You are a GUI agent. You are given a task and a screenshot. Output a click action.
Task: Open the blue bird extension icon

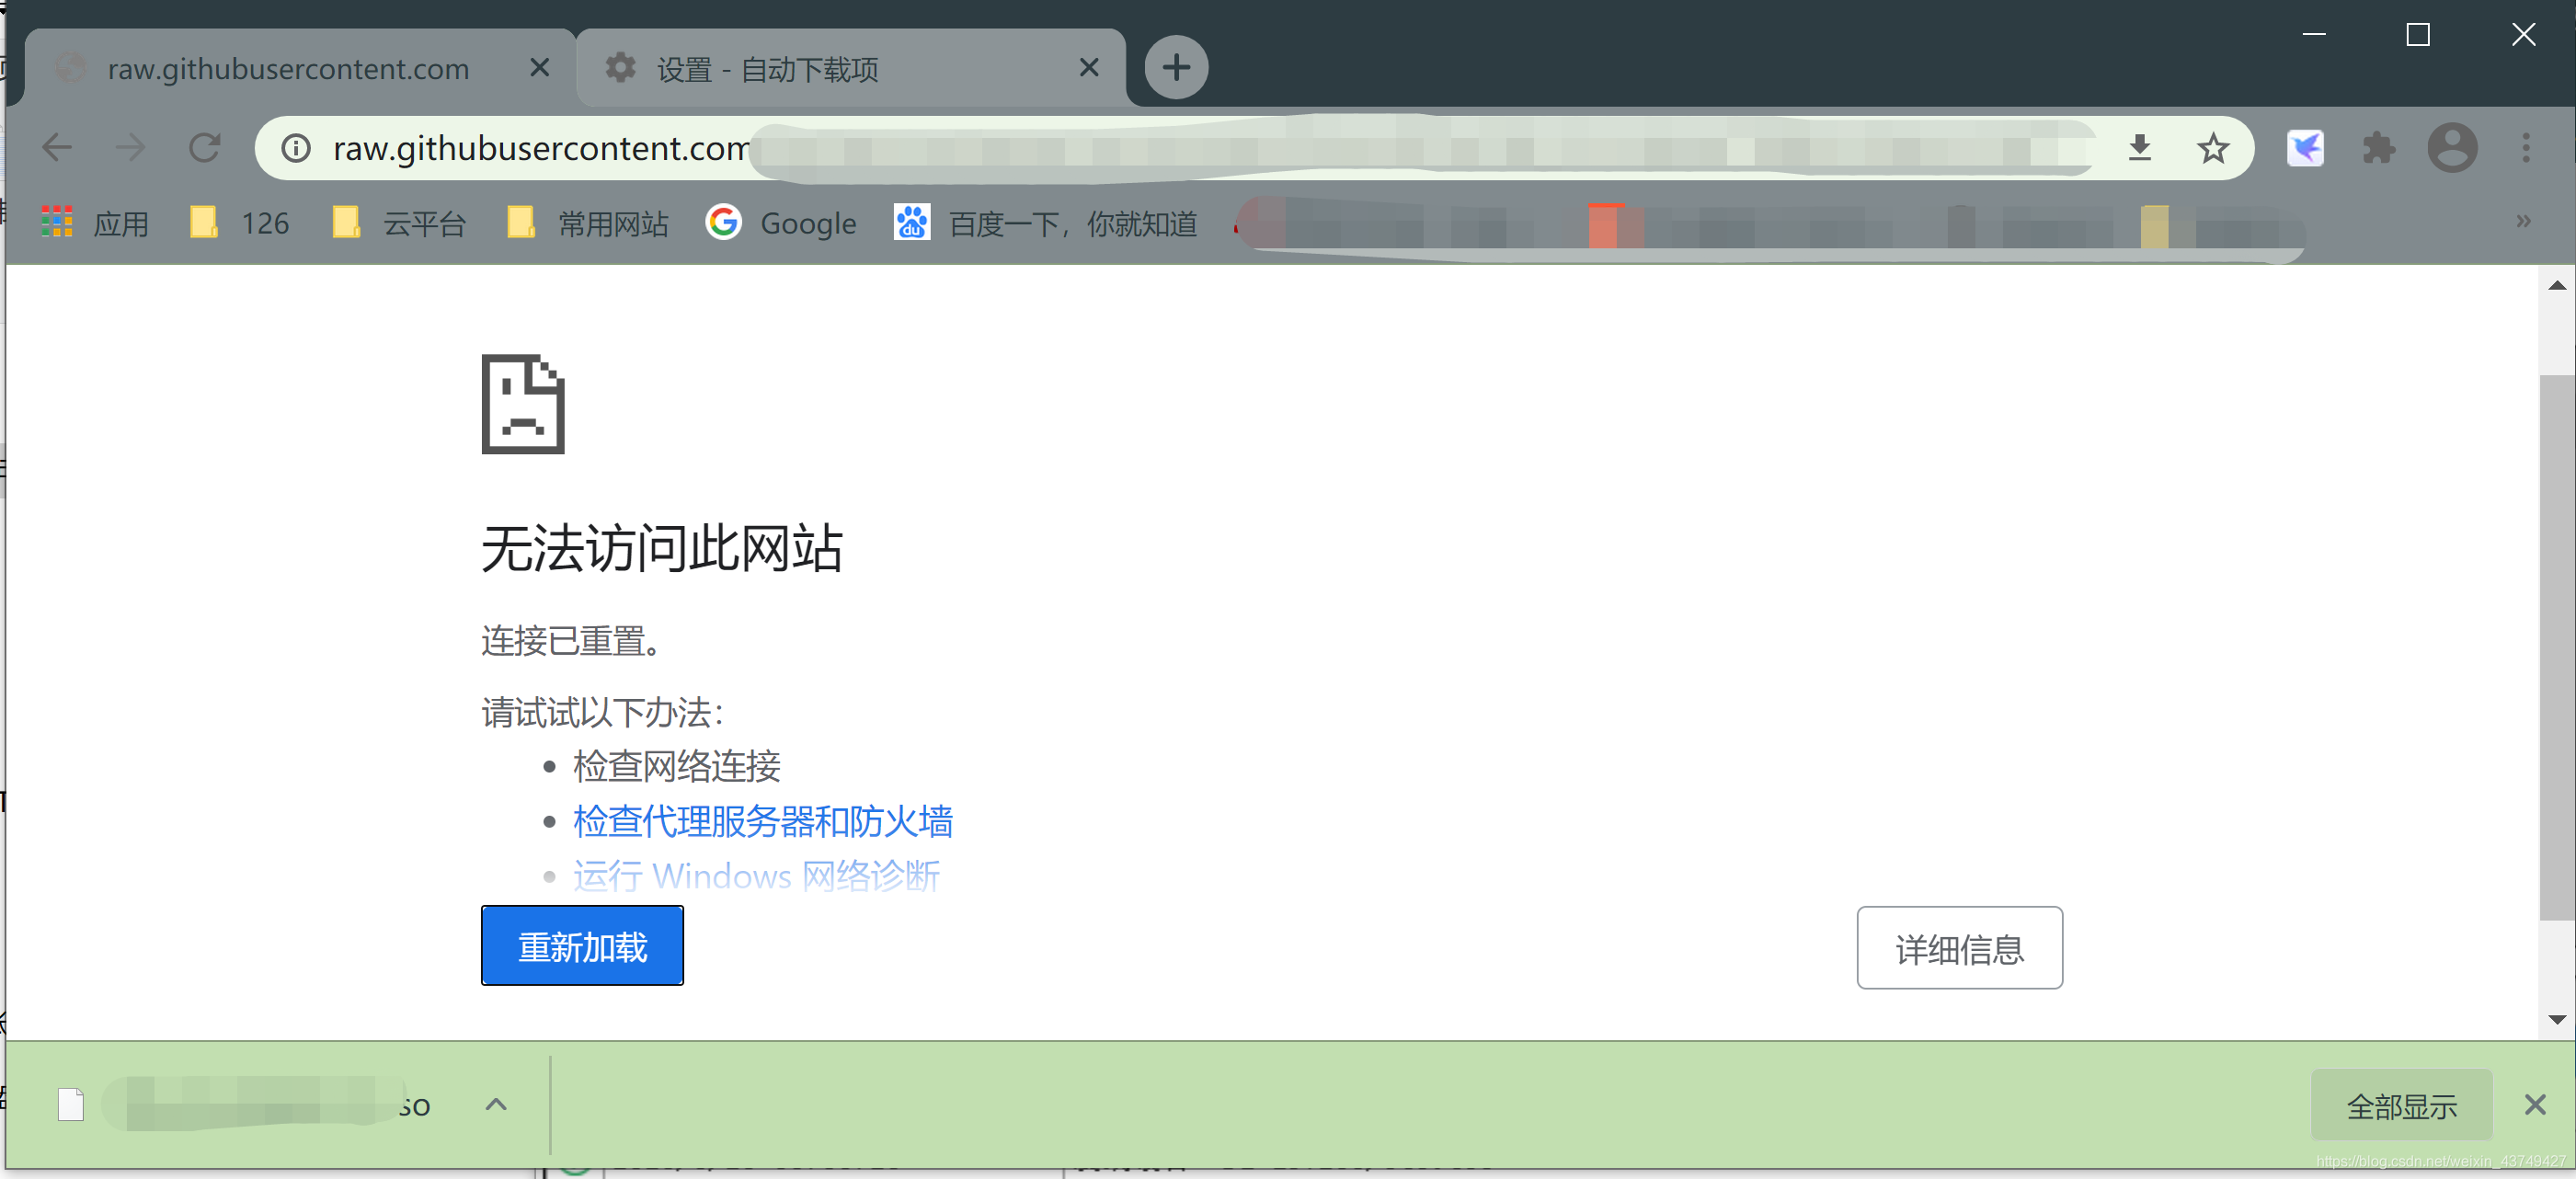click(2305, 148)
